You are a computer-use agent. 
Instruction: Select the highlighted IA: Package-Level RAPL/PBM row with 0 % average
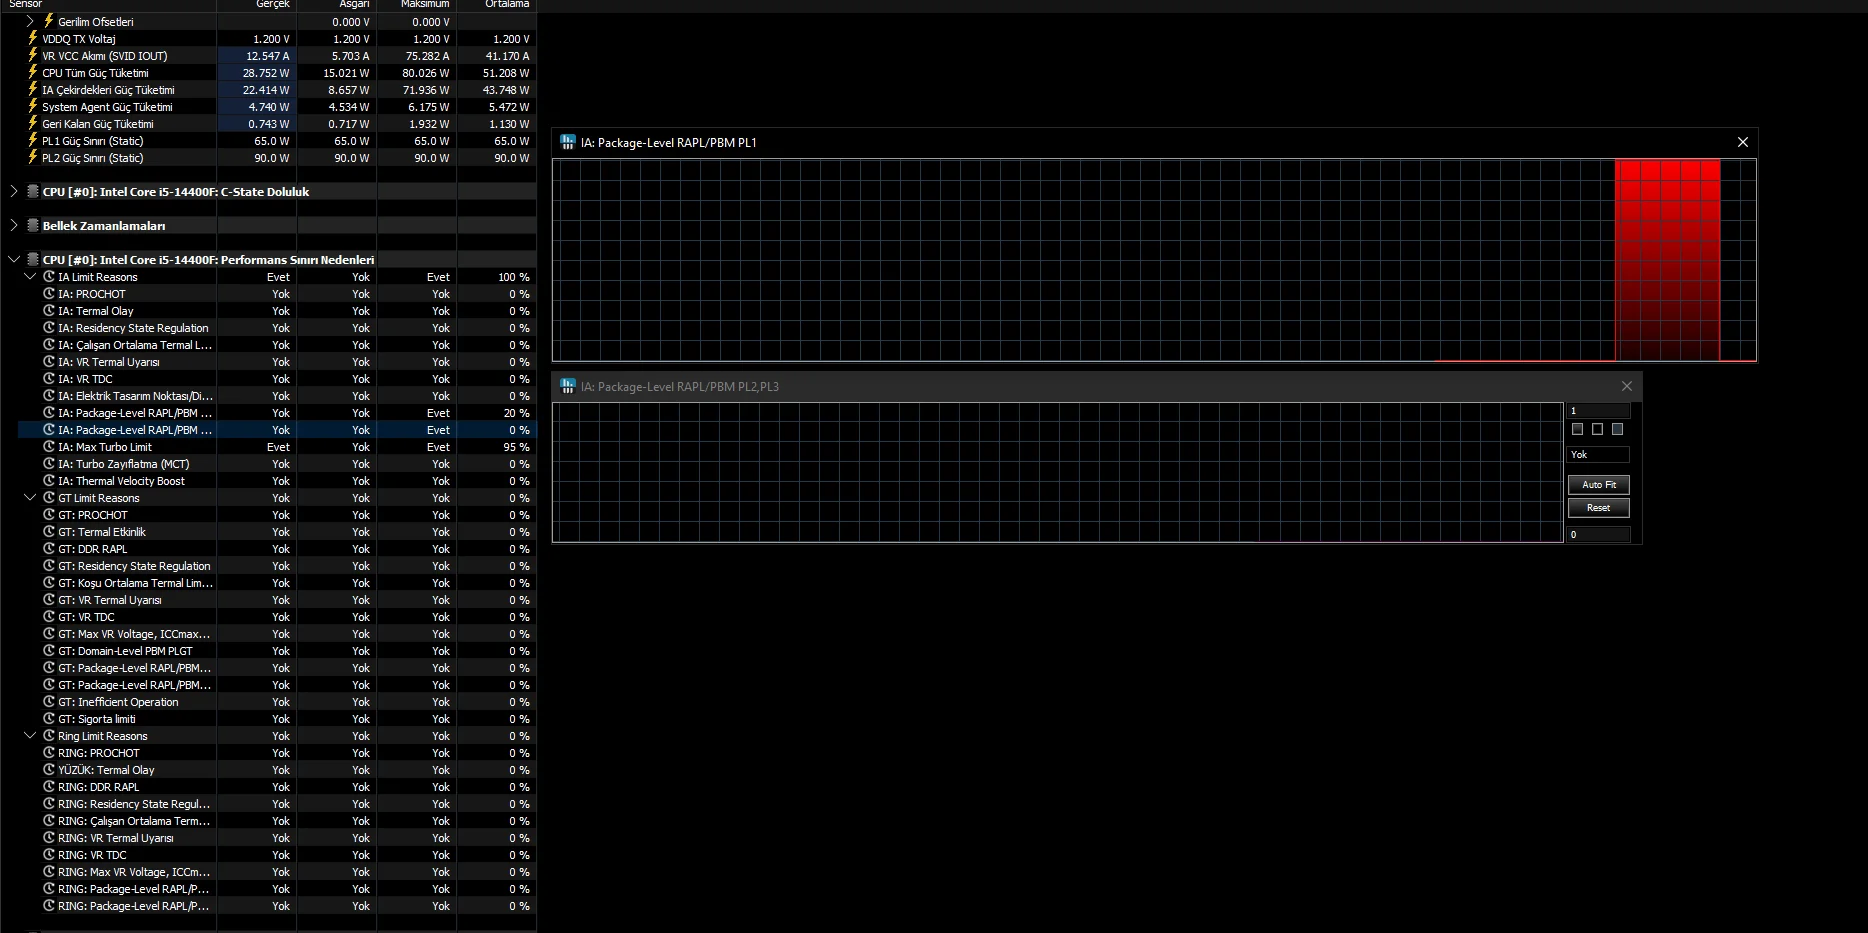pyautogui.click(x=277, y=430)
